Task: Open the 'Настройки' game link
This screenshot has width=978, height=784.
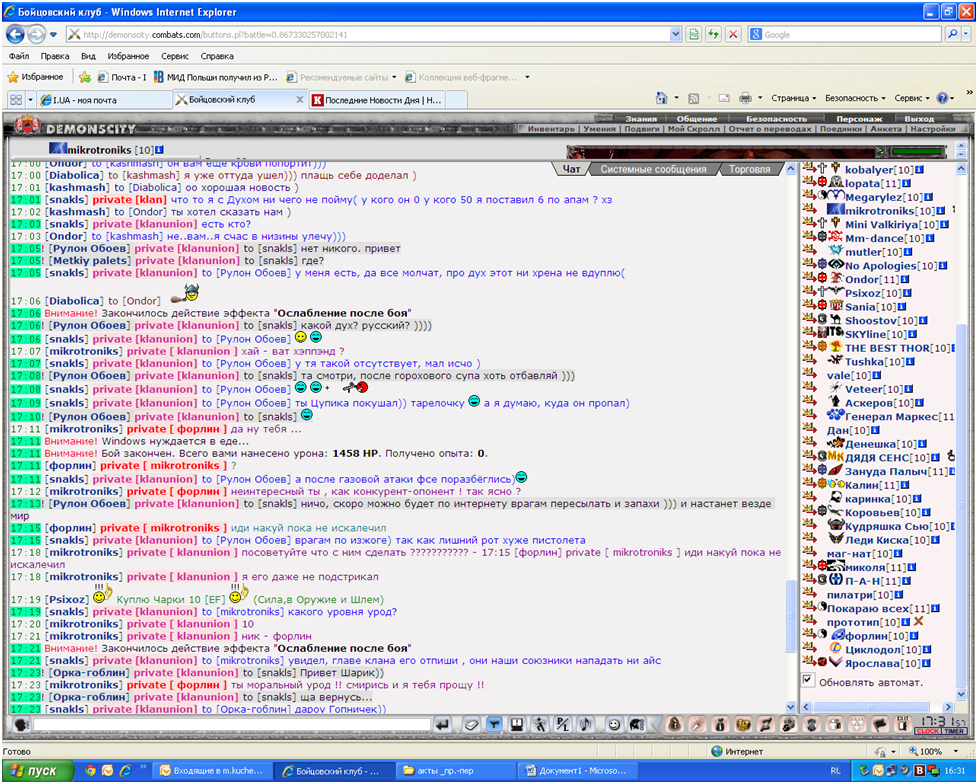Action: (x=932, y=128)
